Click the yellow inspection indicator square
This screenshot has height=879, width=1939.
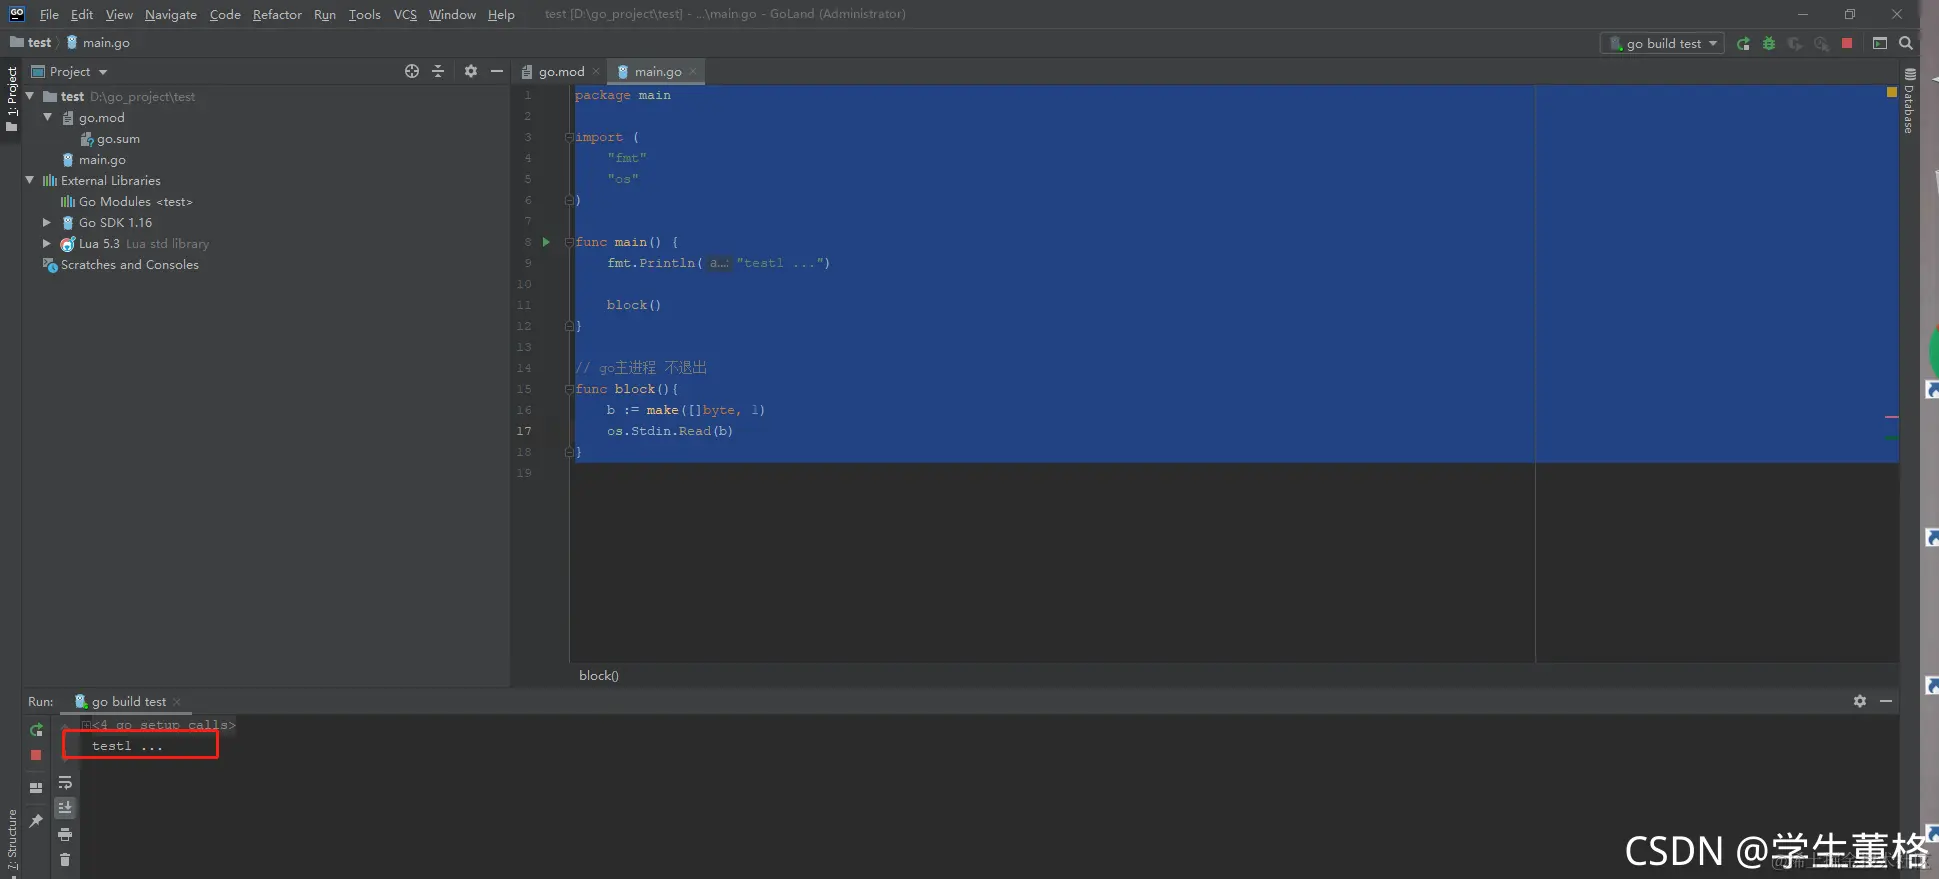tap(1891, 92)
